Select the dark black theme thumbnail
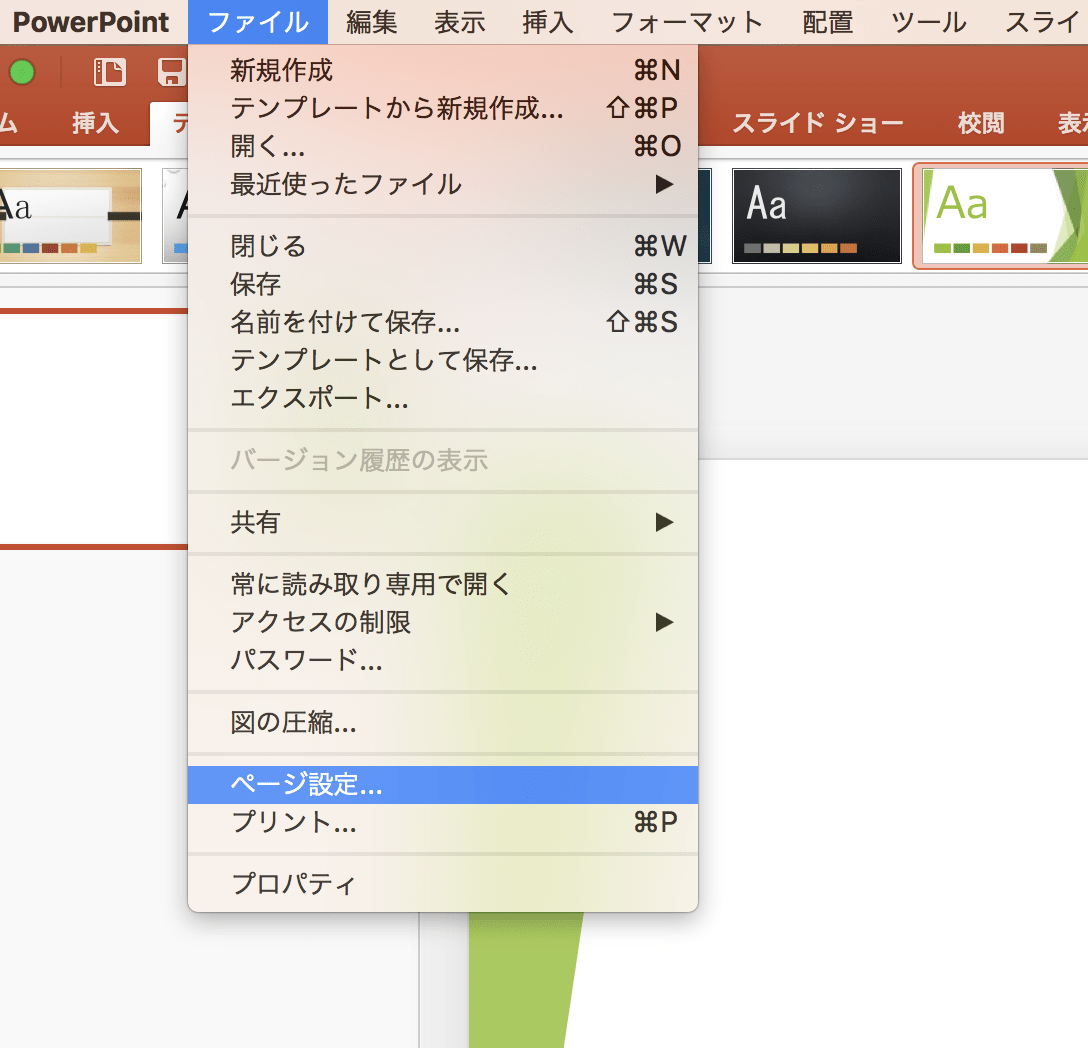The height and width of the screenshot is (1048, 1088). tap(817, 216)
